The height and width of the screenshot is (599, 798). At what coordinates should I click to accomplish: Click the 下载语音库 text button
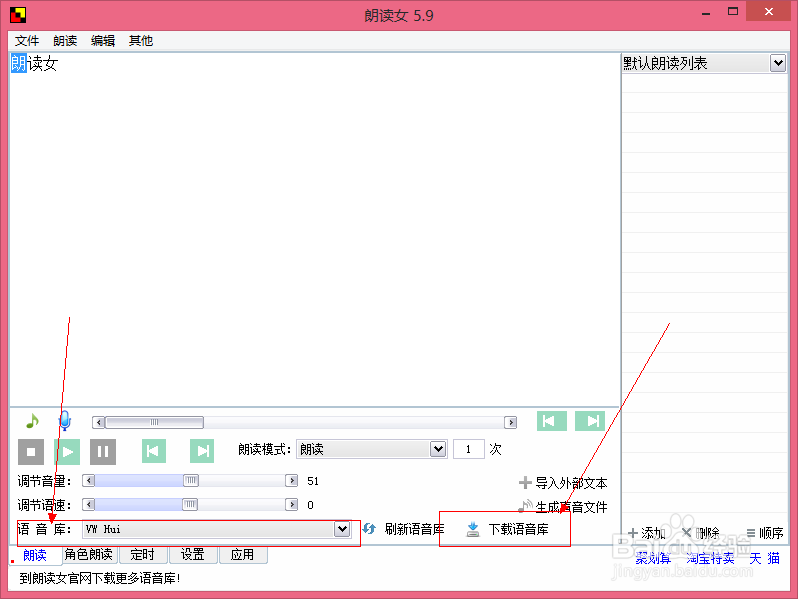[519, 529]
